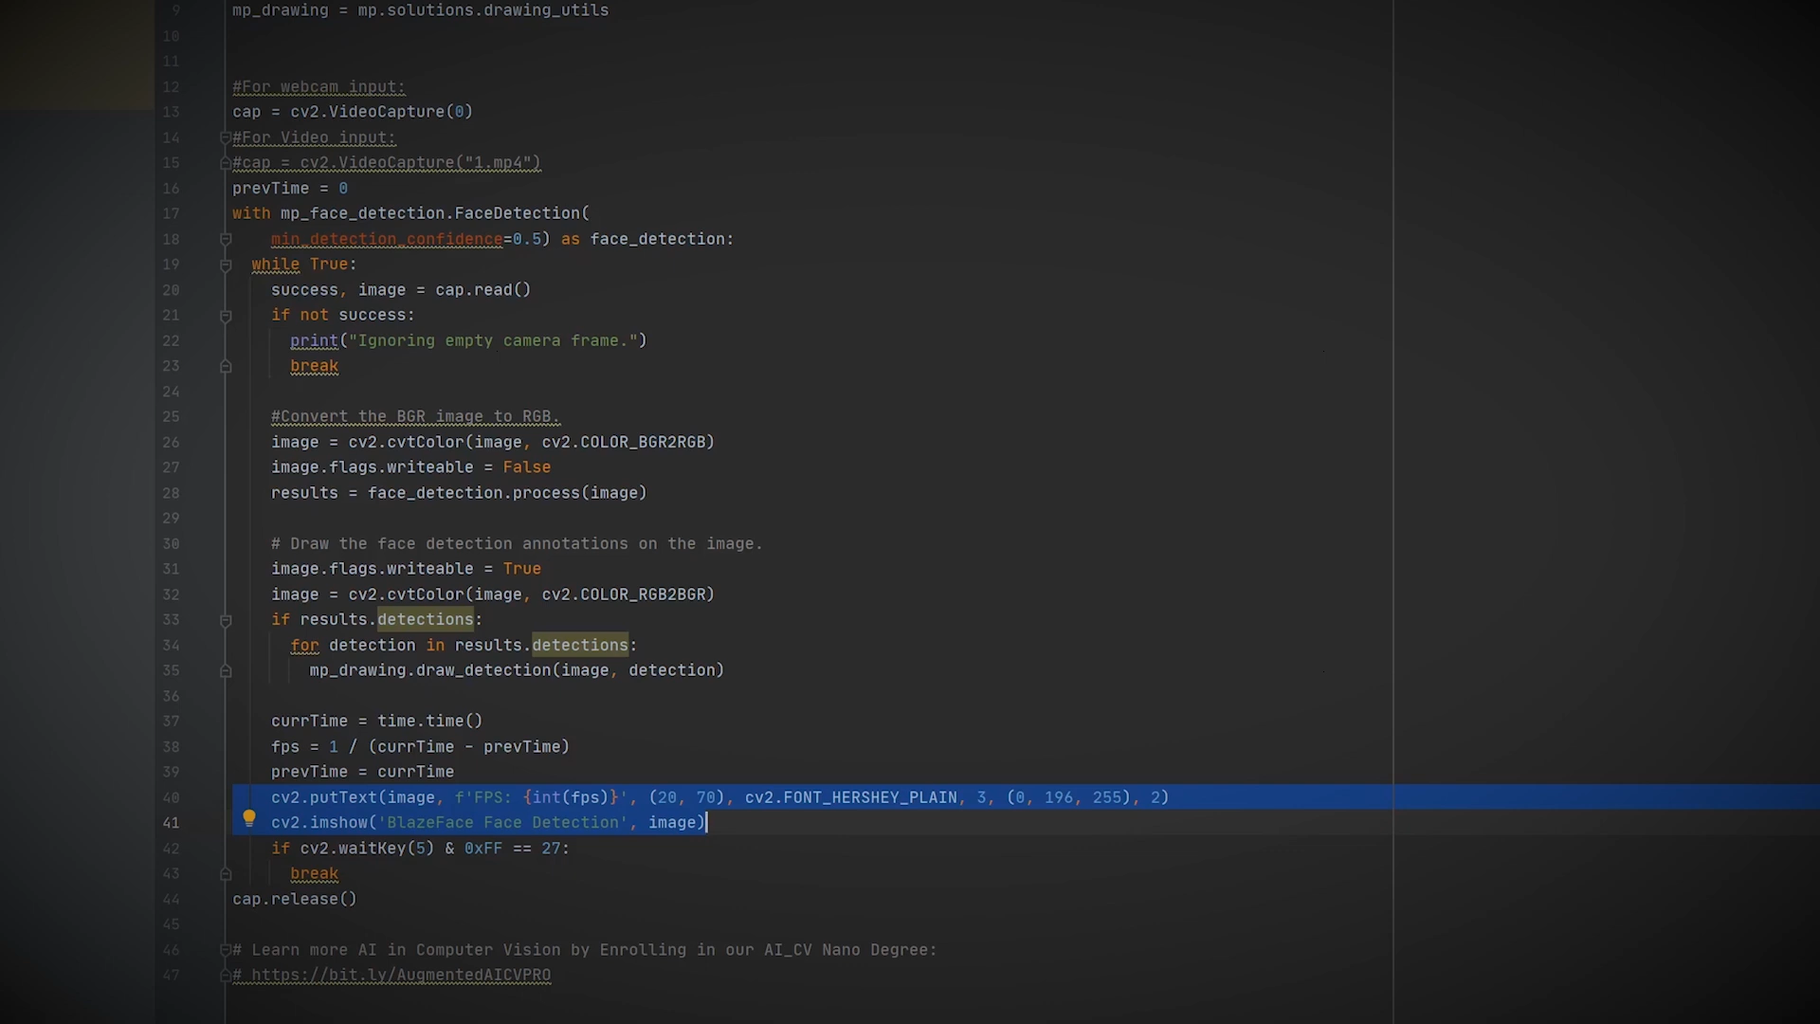The image size is (1820, 1024).
Task: Click the 'break' after the waitKey check
Action: coord(314,874)
